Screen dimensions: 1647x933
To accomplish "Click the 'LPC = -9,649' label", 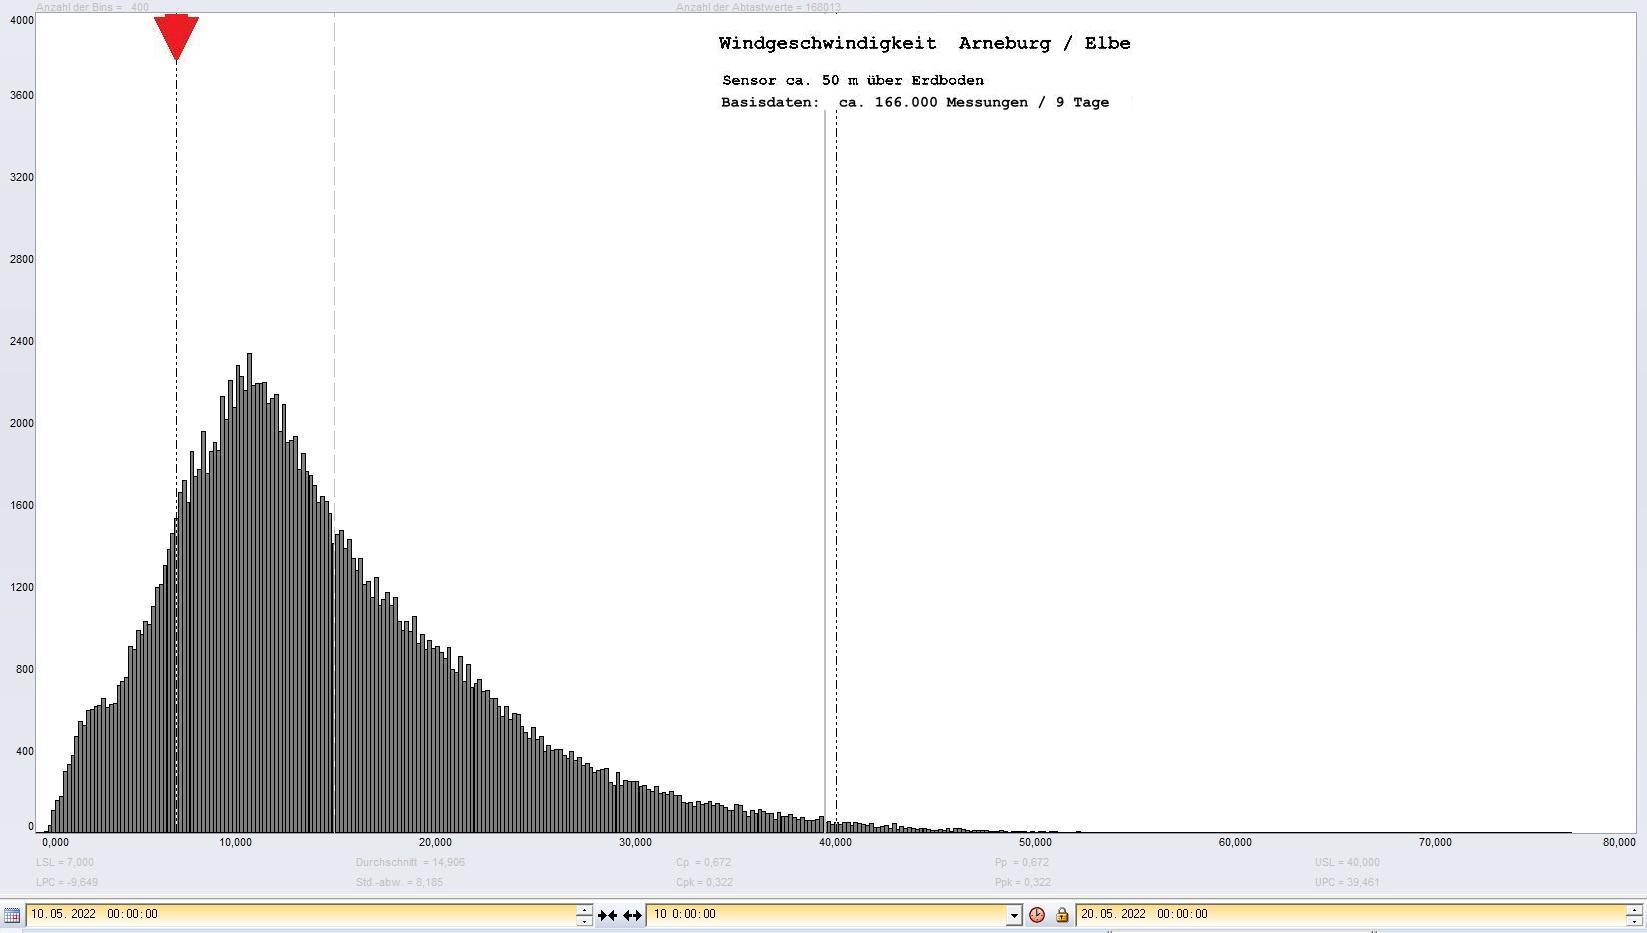I will click(67, 882).
